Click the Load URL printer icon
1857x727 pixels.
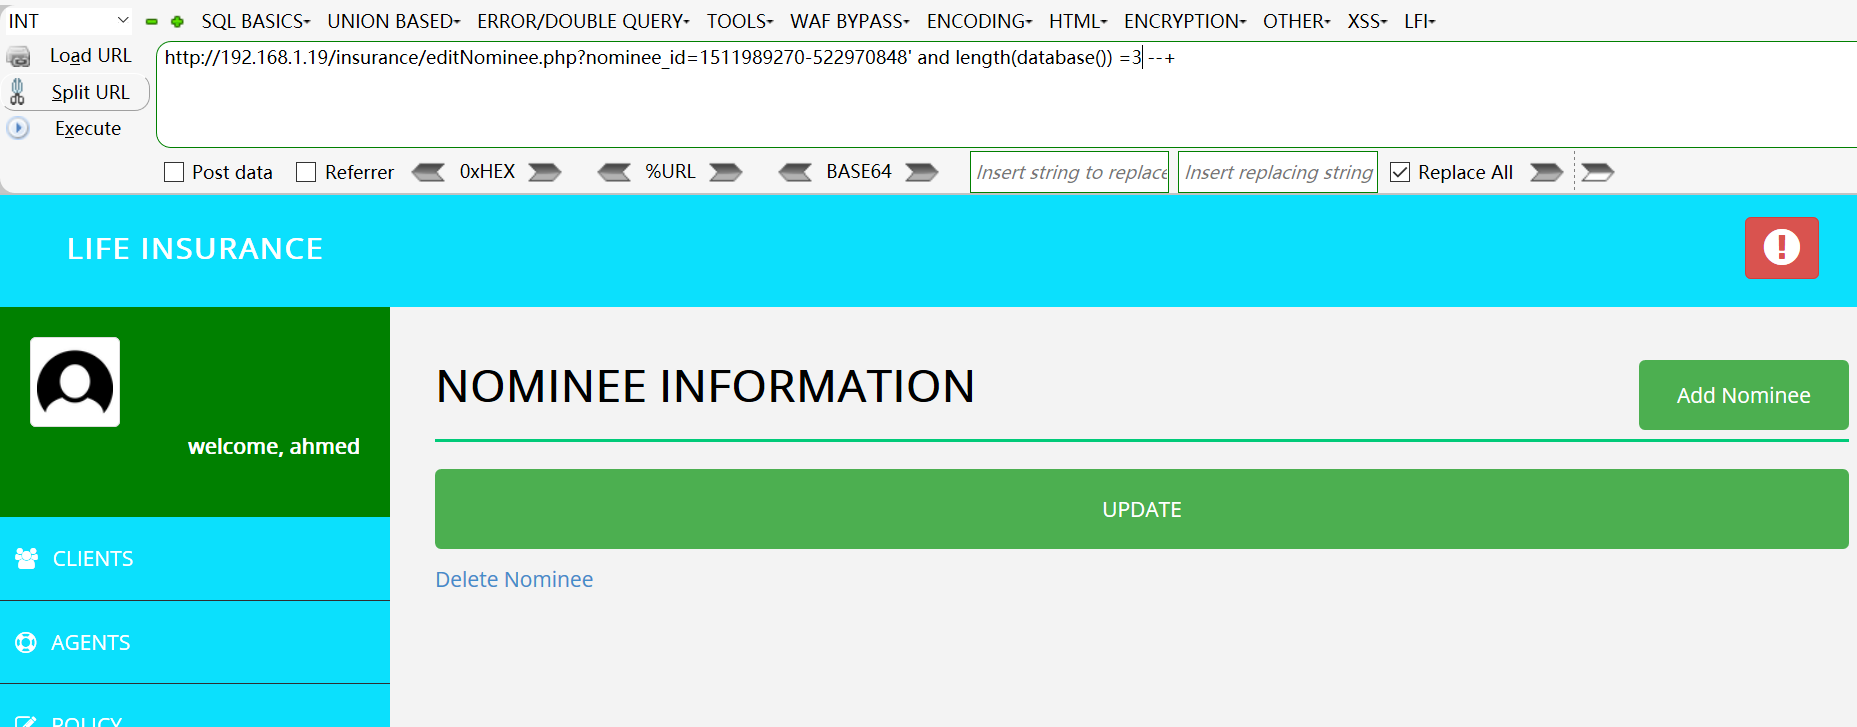coord(18,57)
